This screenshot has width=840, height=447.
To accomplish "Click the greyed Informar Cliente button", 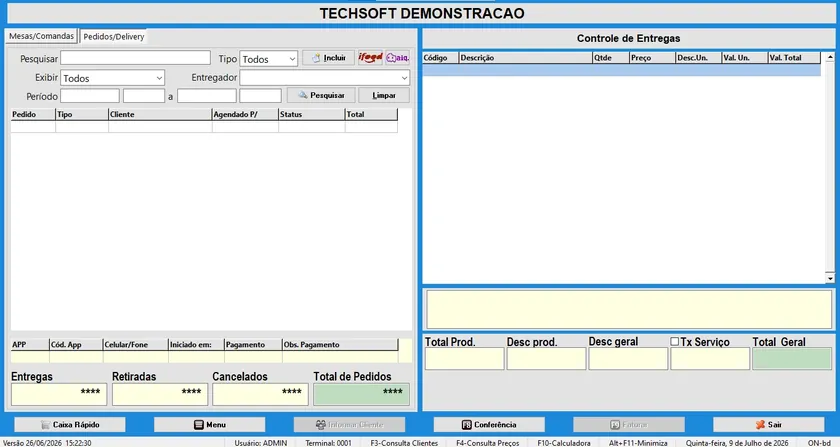I will click(349, 424).
